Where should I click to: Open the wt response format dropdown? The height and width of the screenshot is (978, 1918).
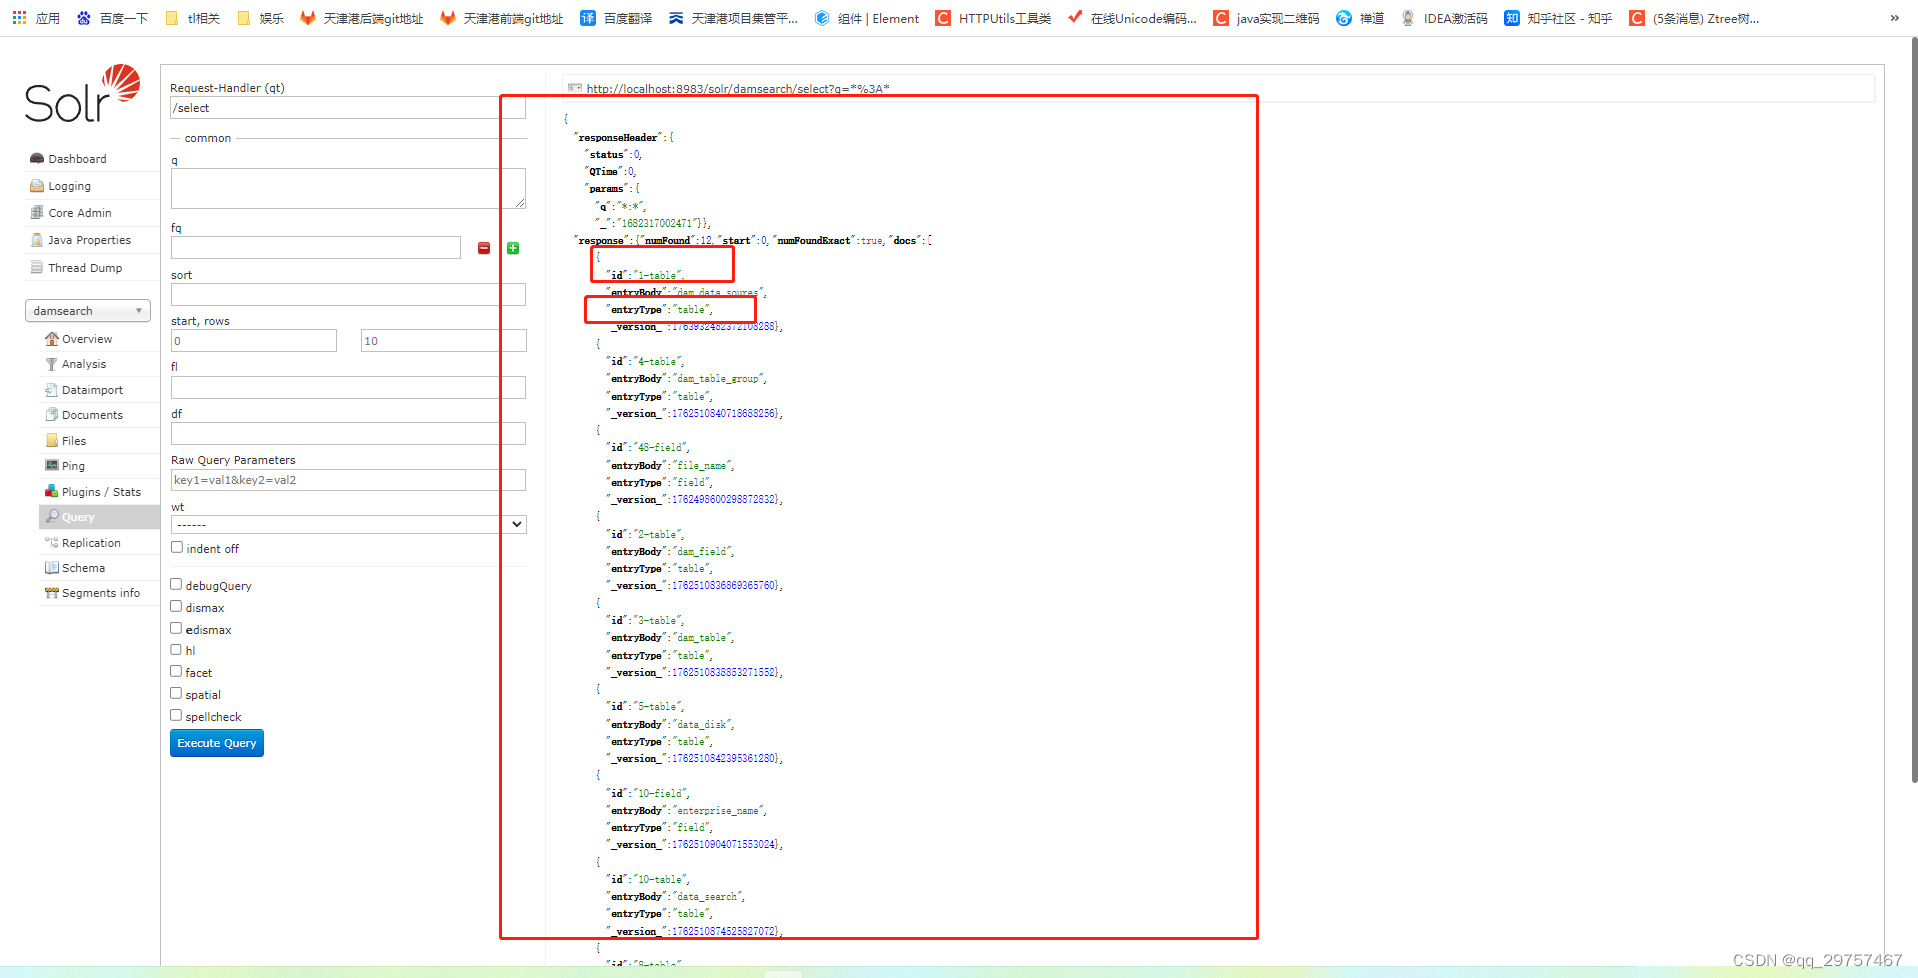click(x=347, y=523)
